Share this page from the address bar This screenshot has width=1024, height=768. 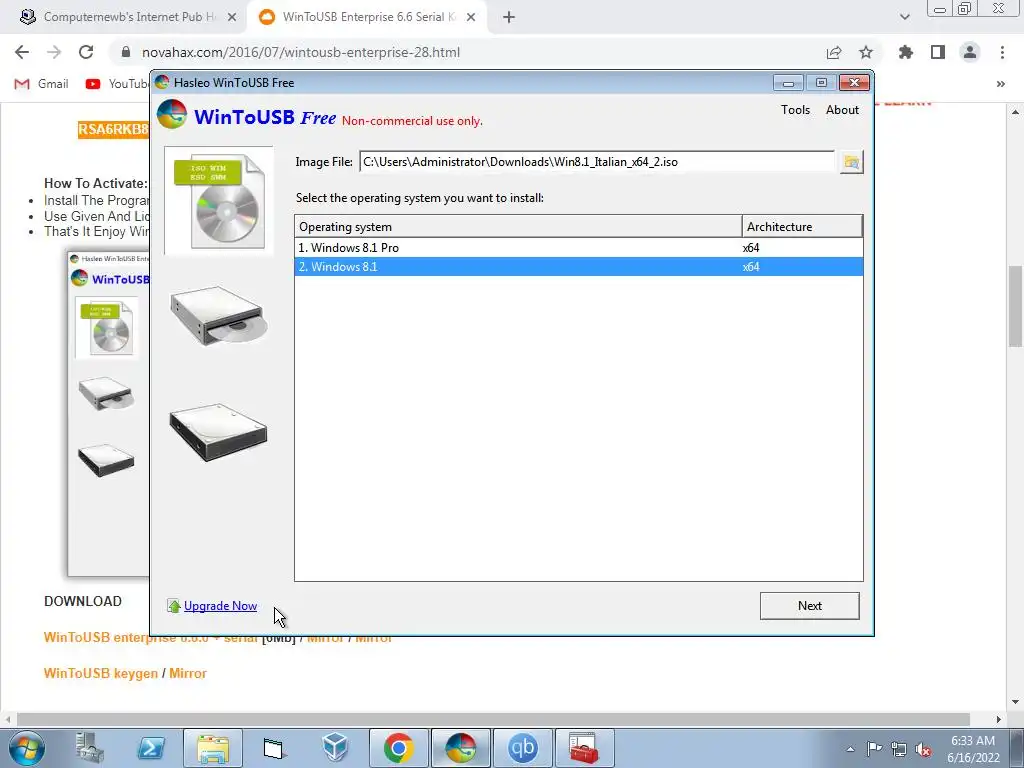pos(834,52)
